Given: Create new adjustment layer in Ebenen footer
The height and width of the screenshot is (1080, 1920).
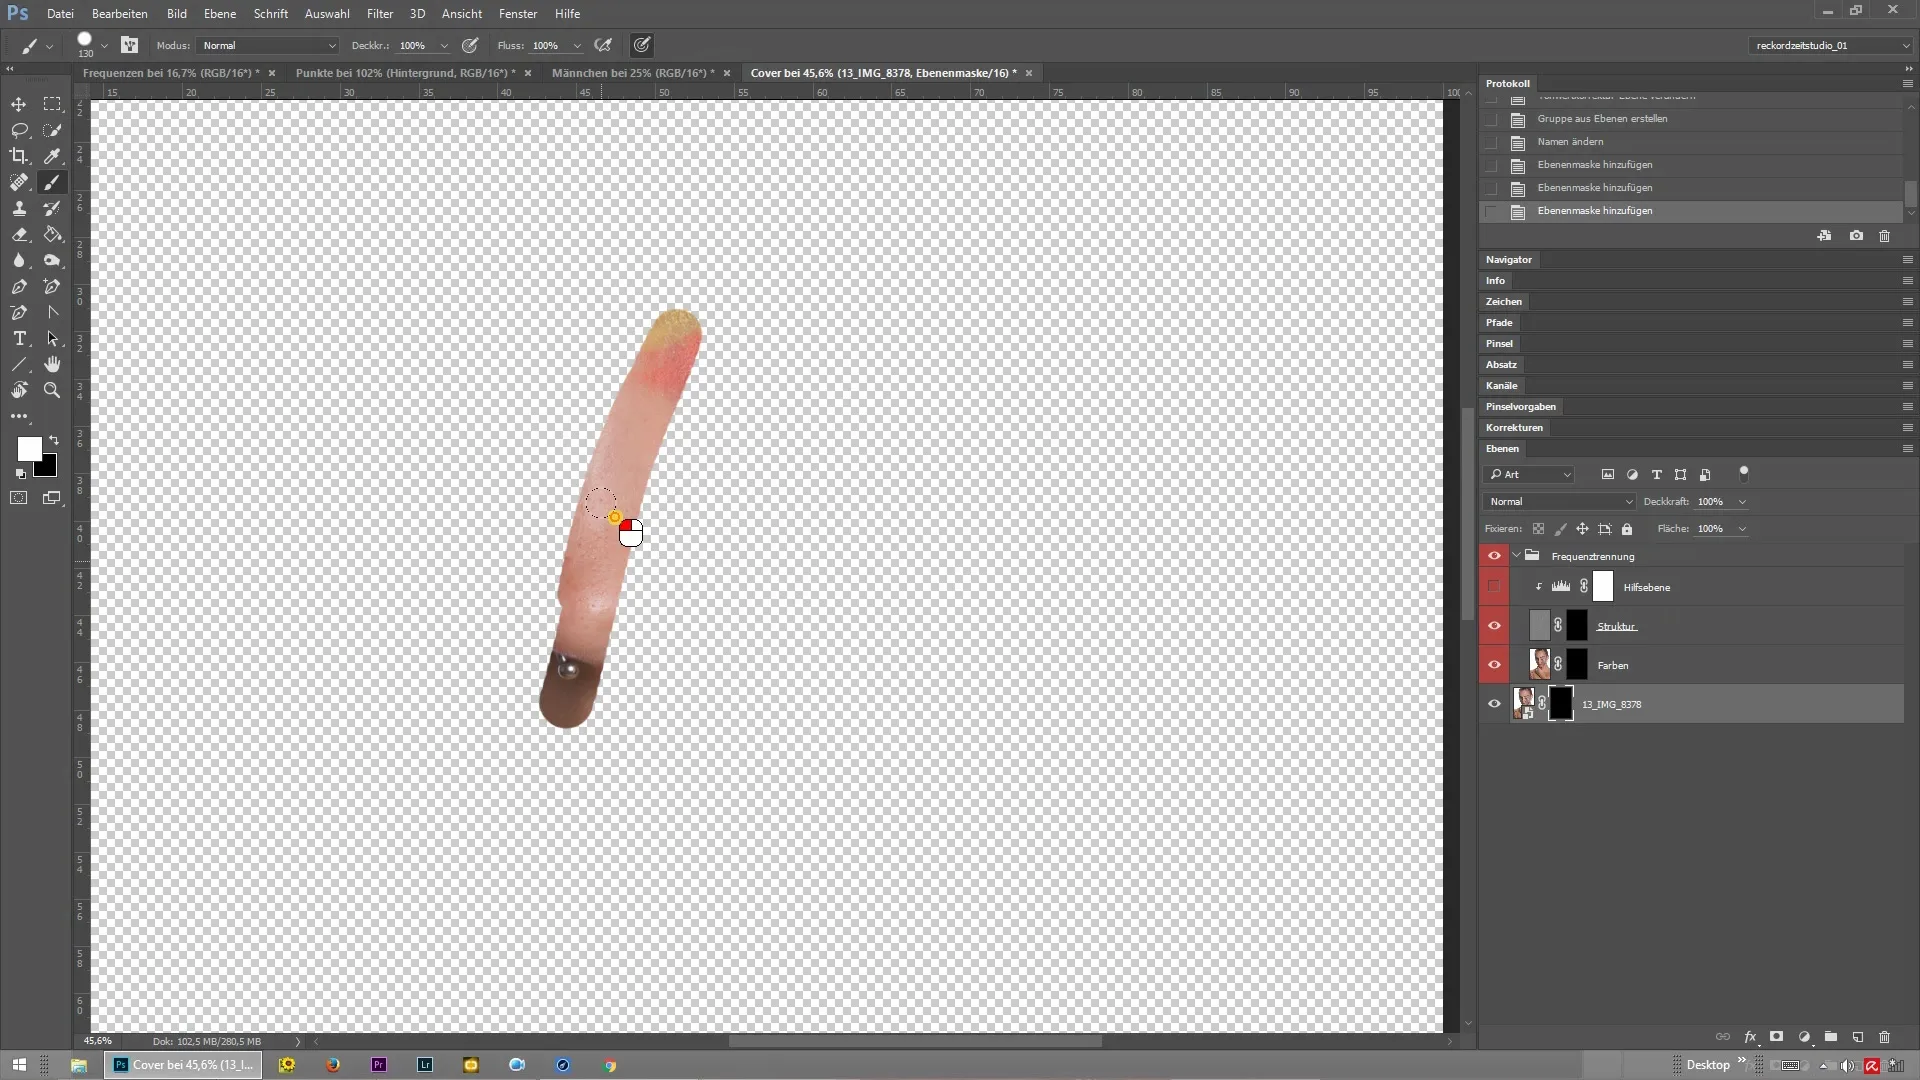Looking at the screenshot, I should point(1804,1037).
